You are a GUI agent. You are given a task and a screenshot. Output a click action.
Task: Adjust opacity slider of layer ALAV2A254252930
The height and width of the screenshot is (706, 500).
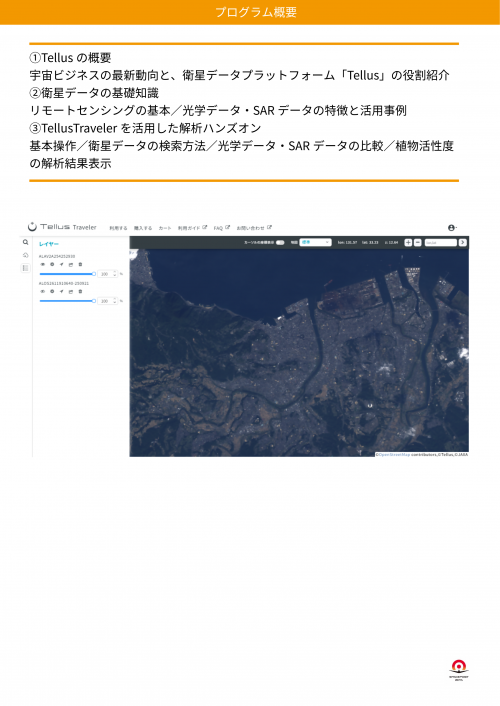(68, 274)
